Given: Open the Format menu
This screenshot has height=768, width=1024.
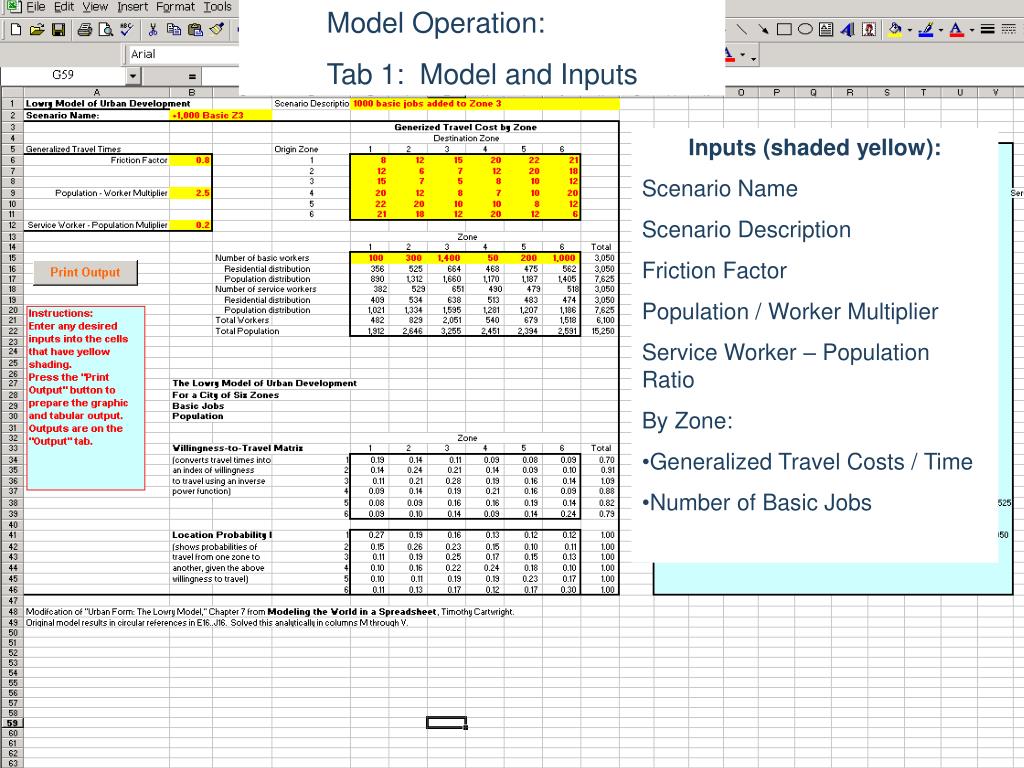Looking at the screenshot, I should [x=175, y=7].
